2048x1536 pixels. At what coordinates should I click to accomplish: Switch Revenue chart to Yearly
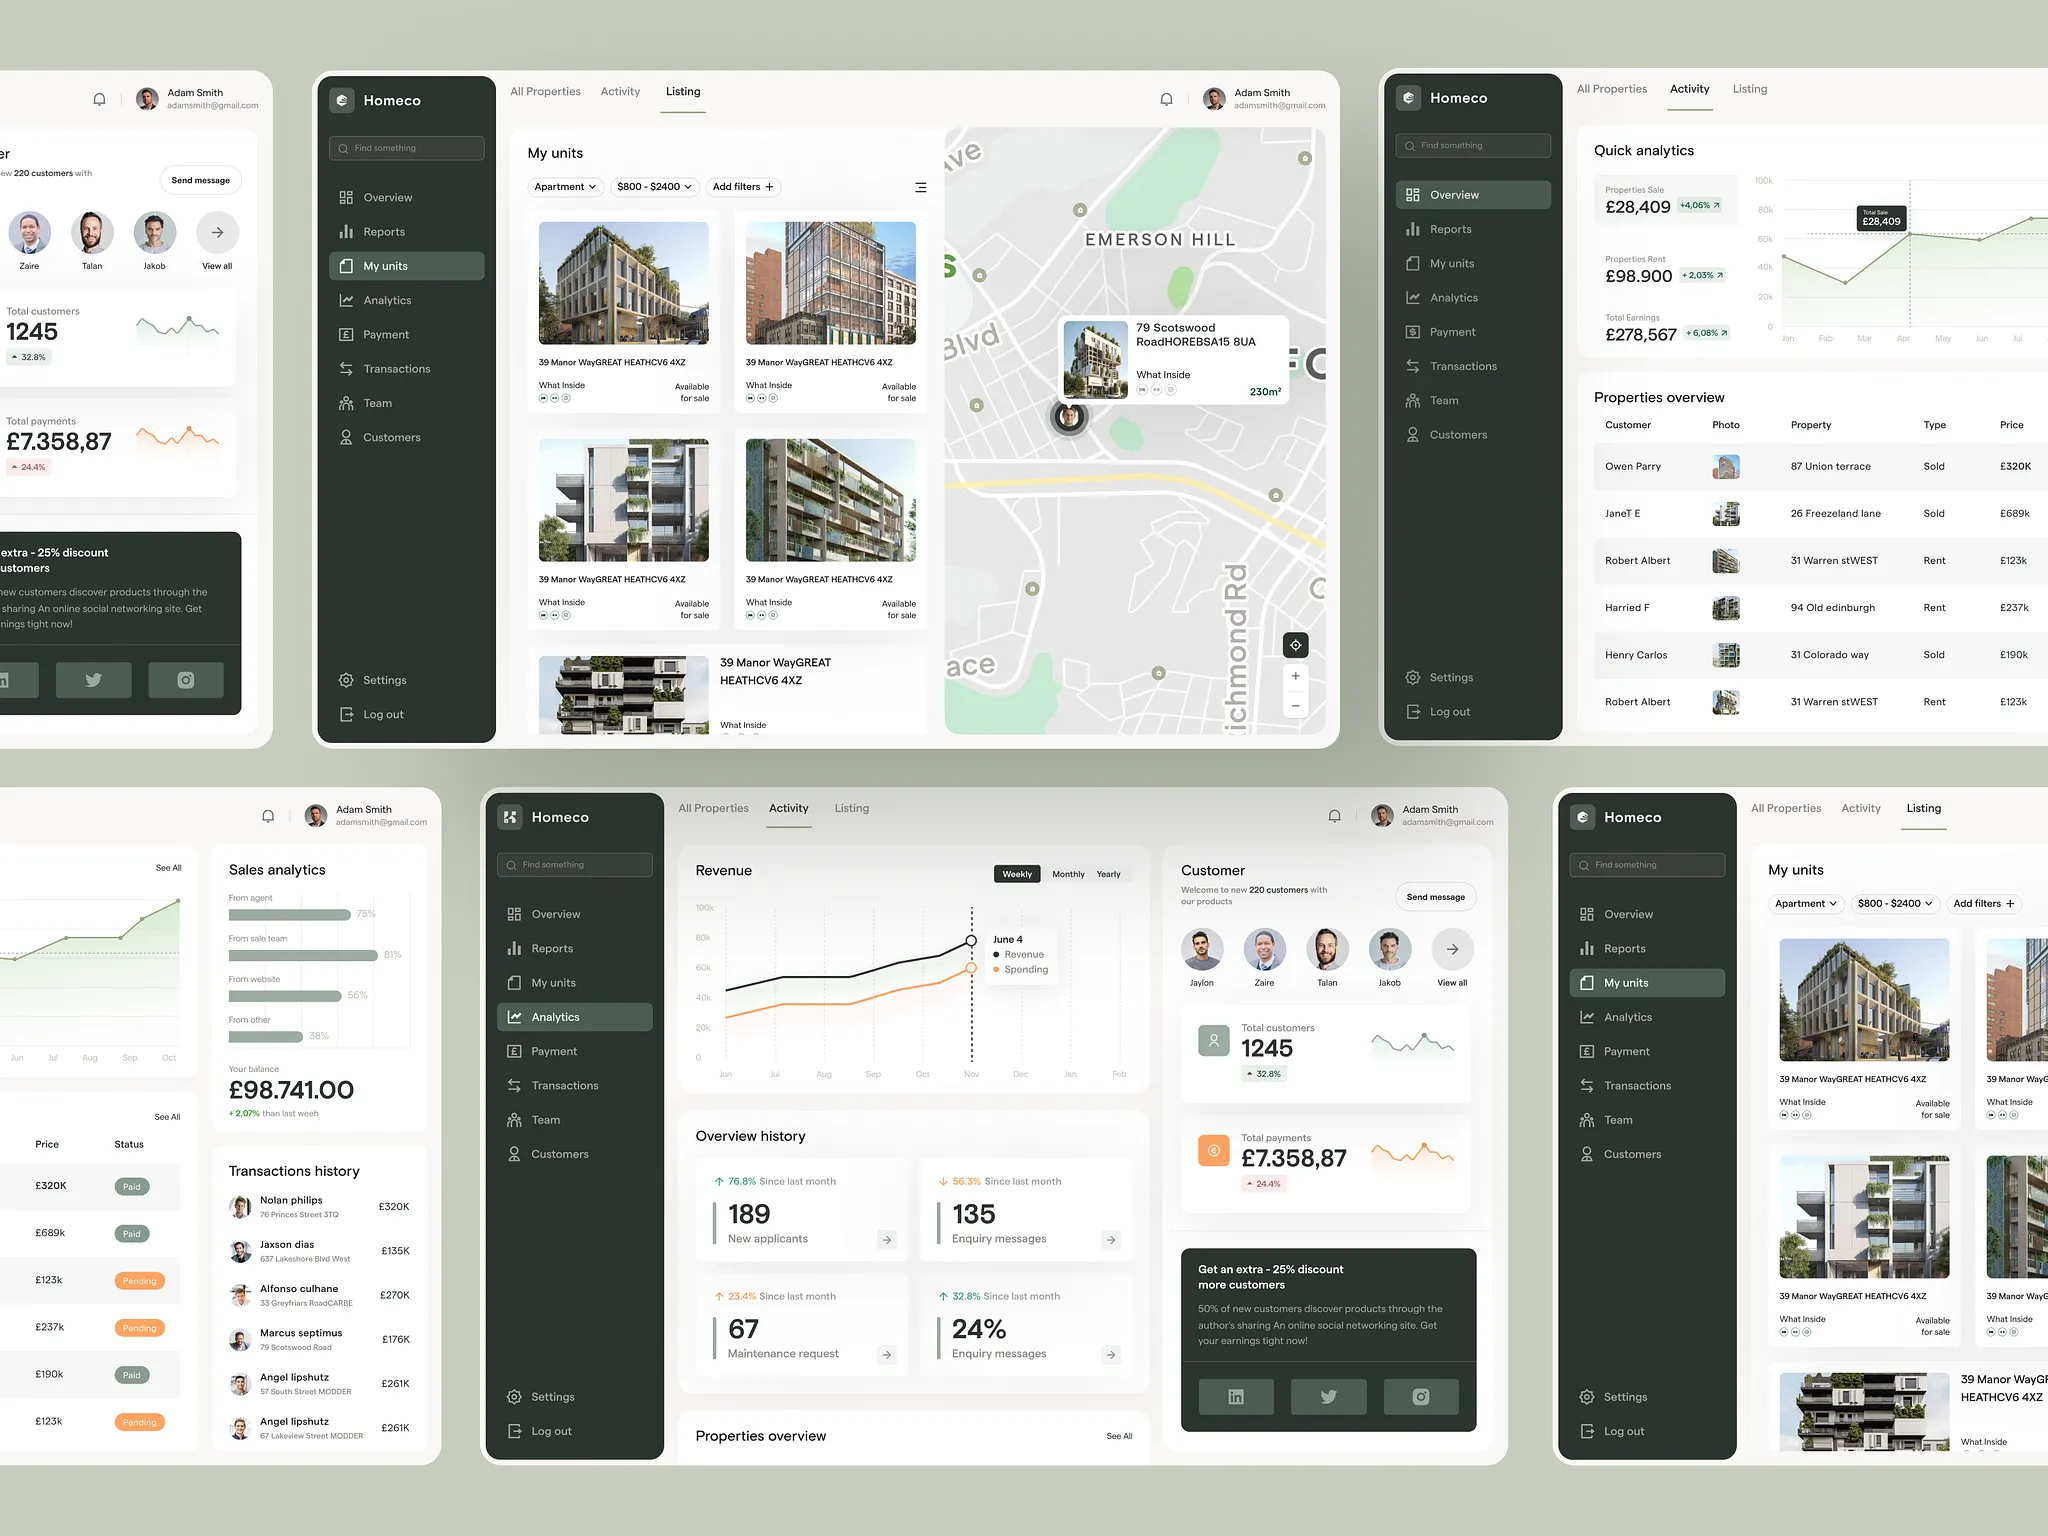click(x=1108, y=874)
